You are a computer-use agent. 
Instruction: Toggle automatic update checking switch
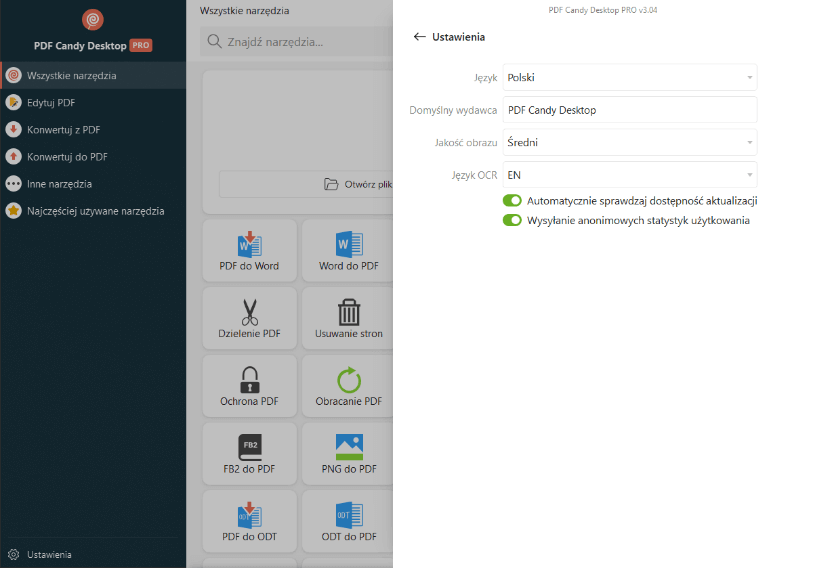pos(512,201)
